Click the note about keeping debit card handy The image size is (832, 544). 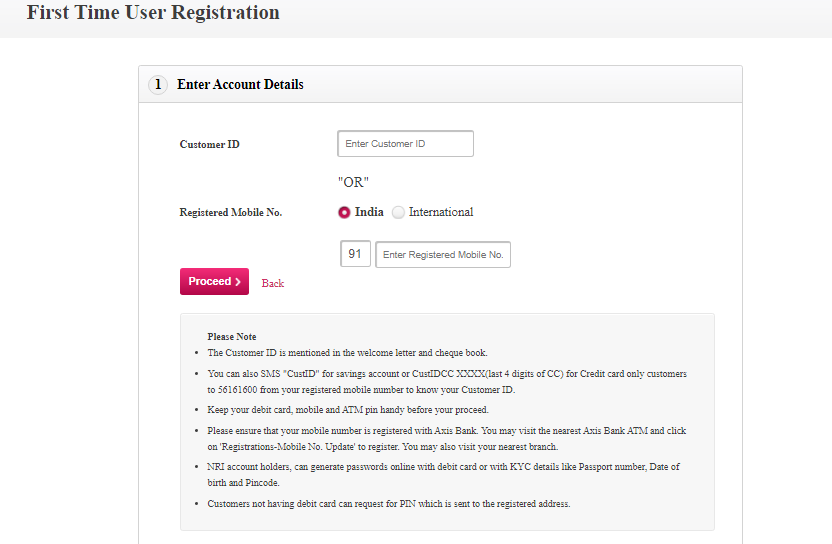click(x=348, y=410)
